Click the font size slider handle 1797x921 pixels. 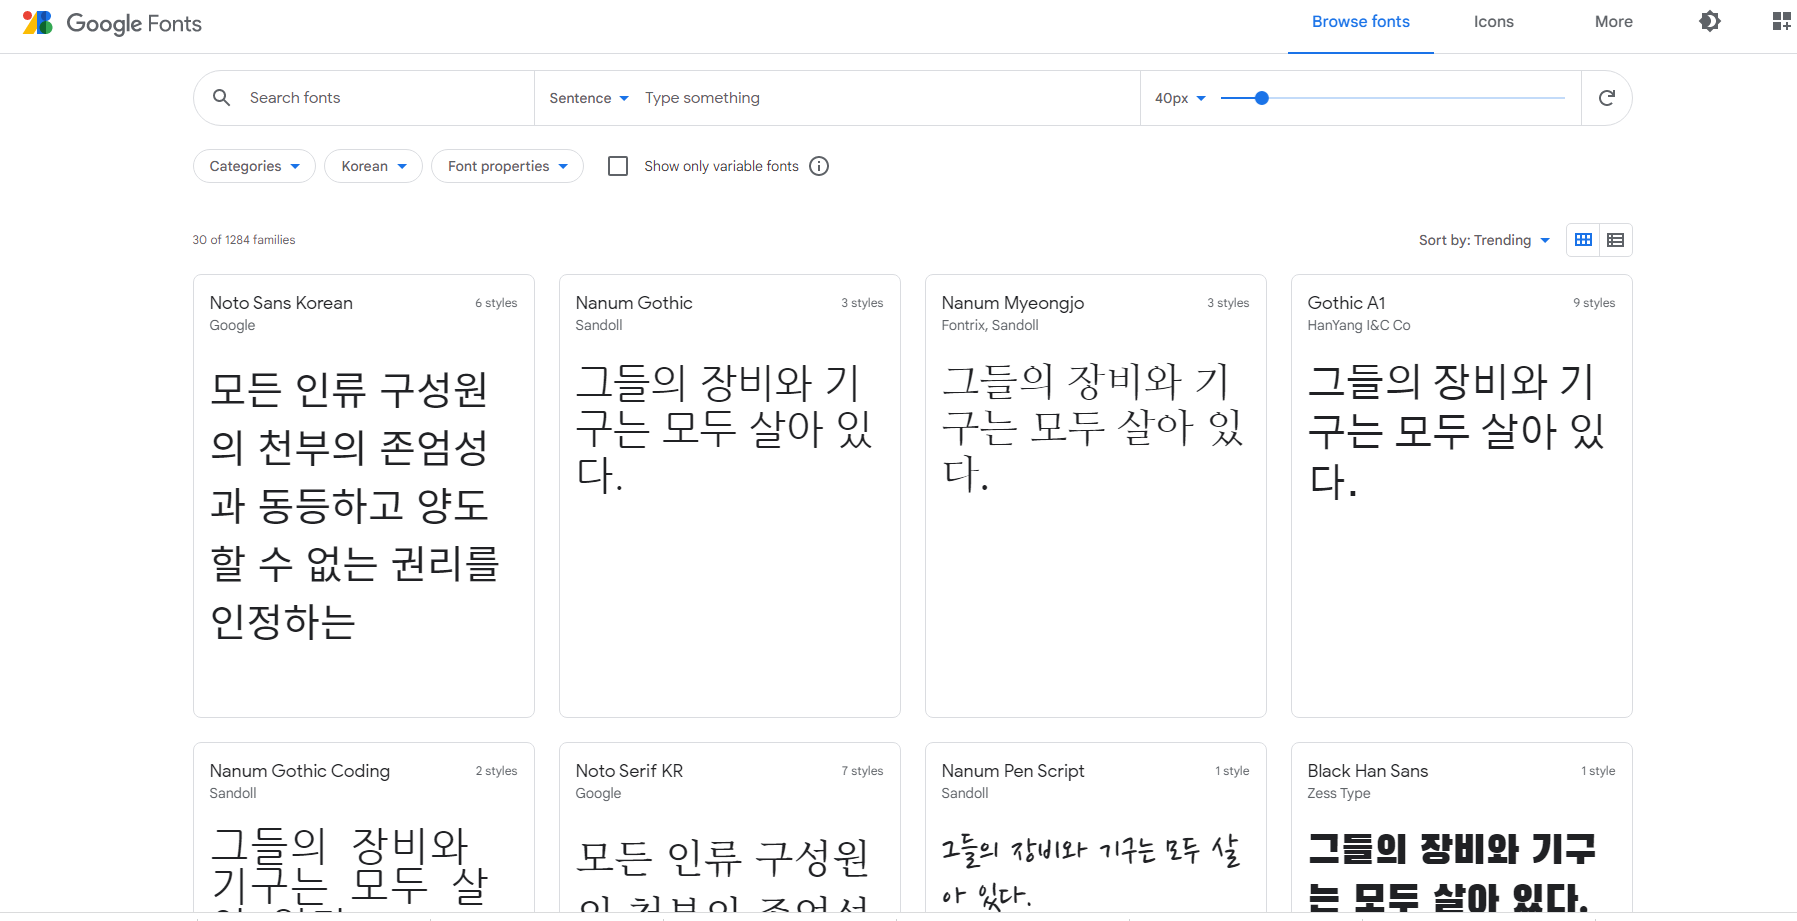(x=1262, y=98)
